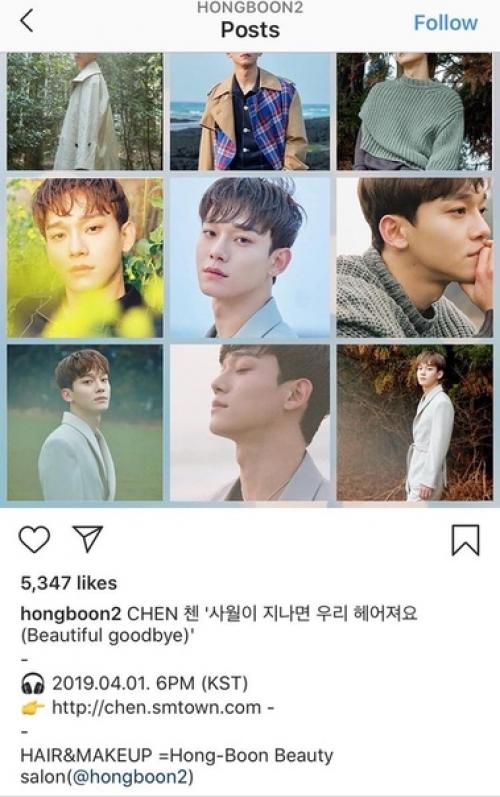Select photo of beige coat in forest
500x797 pixels.
point(85,111)
